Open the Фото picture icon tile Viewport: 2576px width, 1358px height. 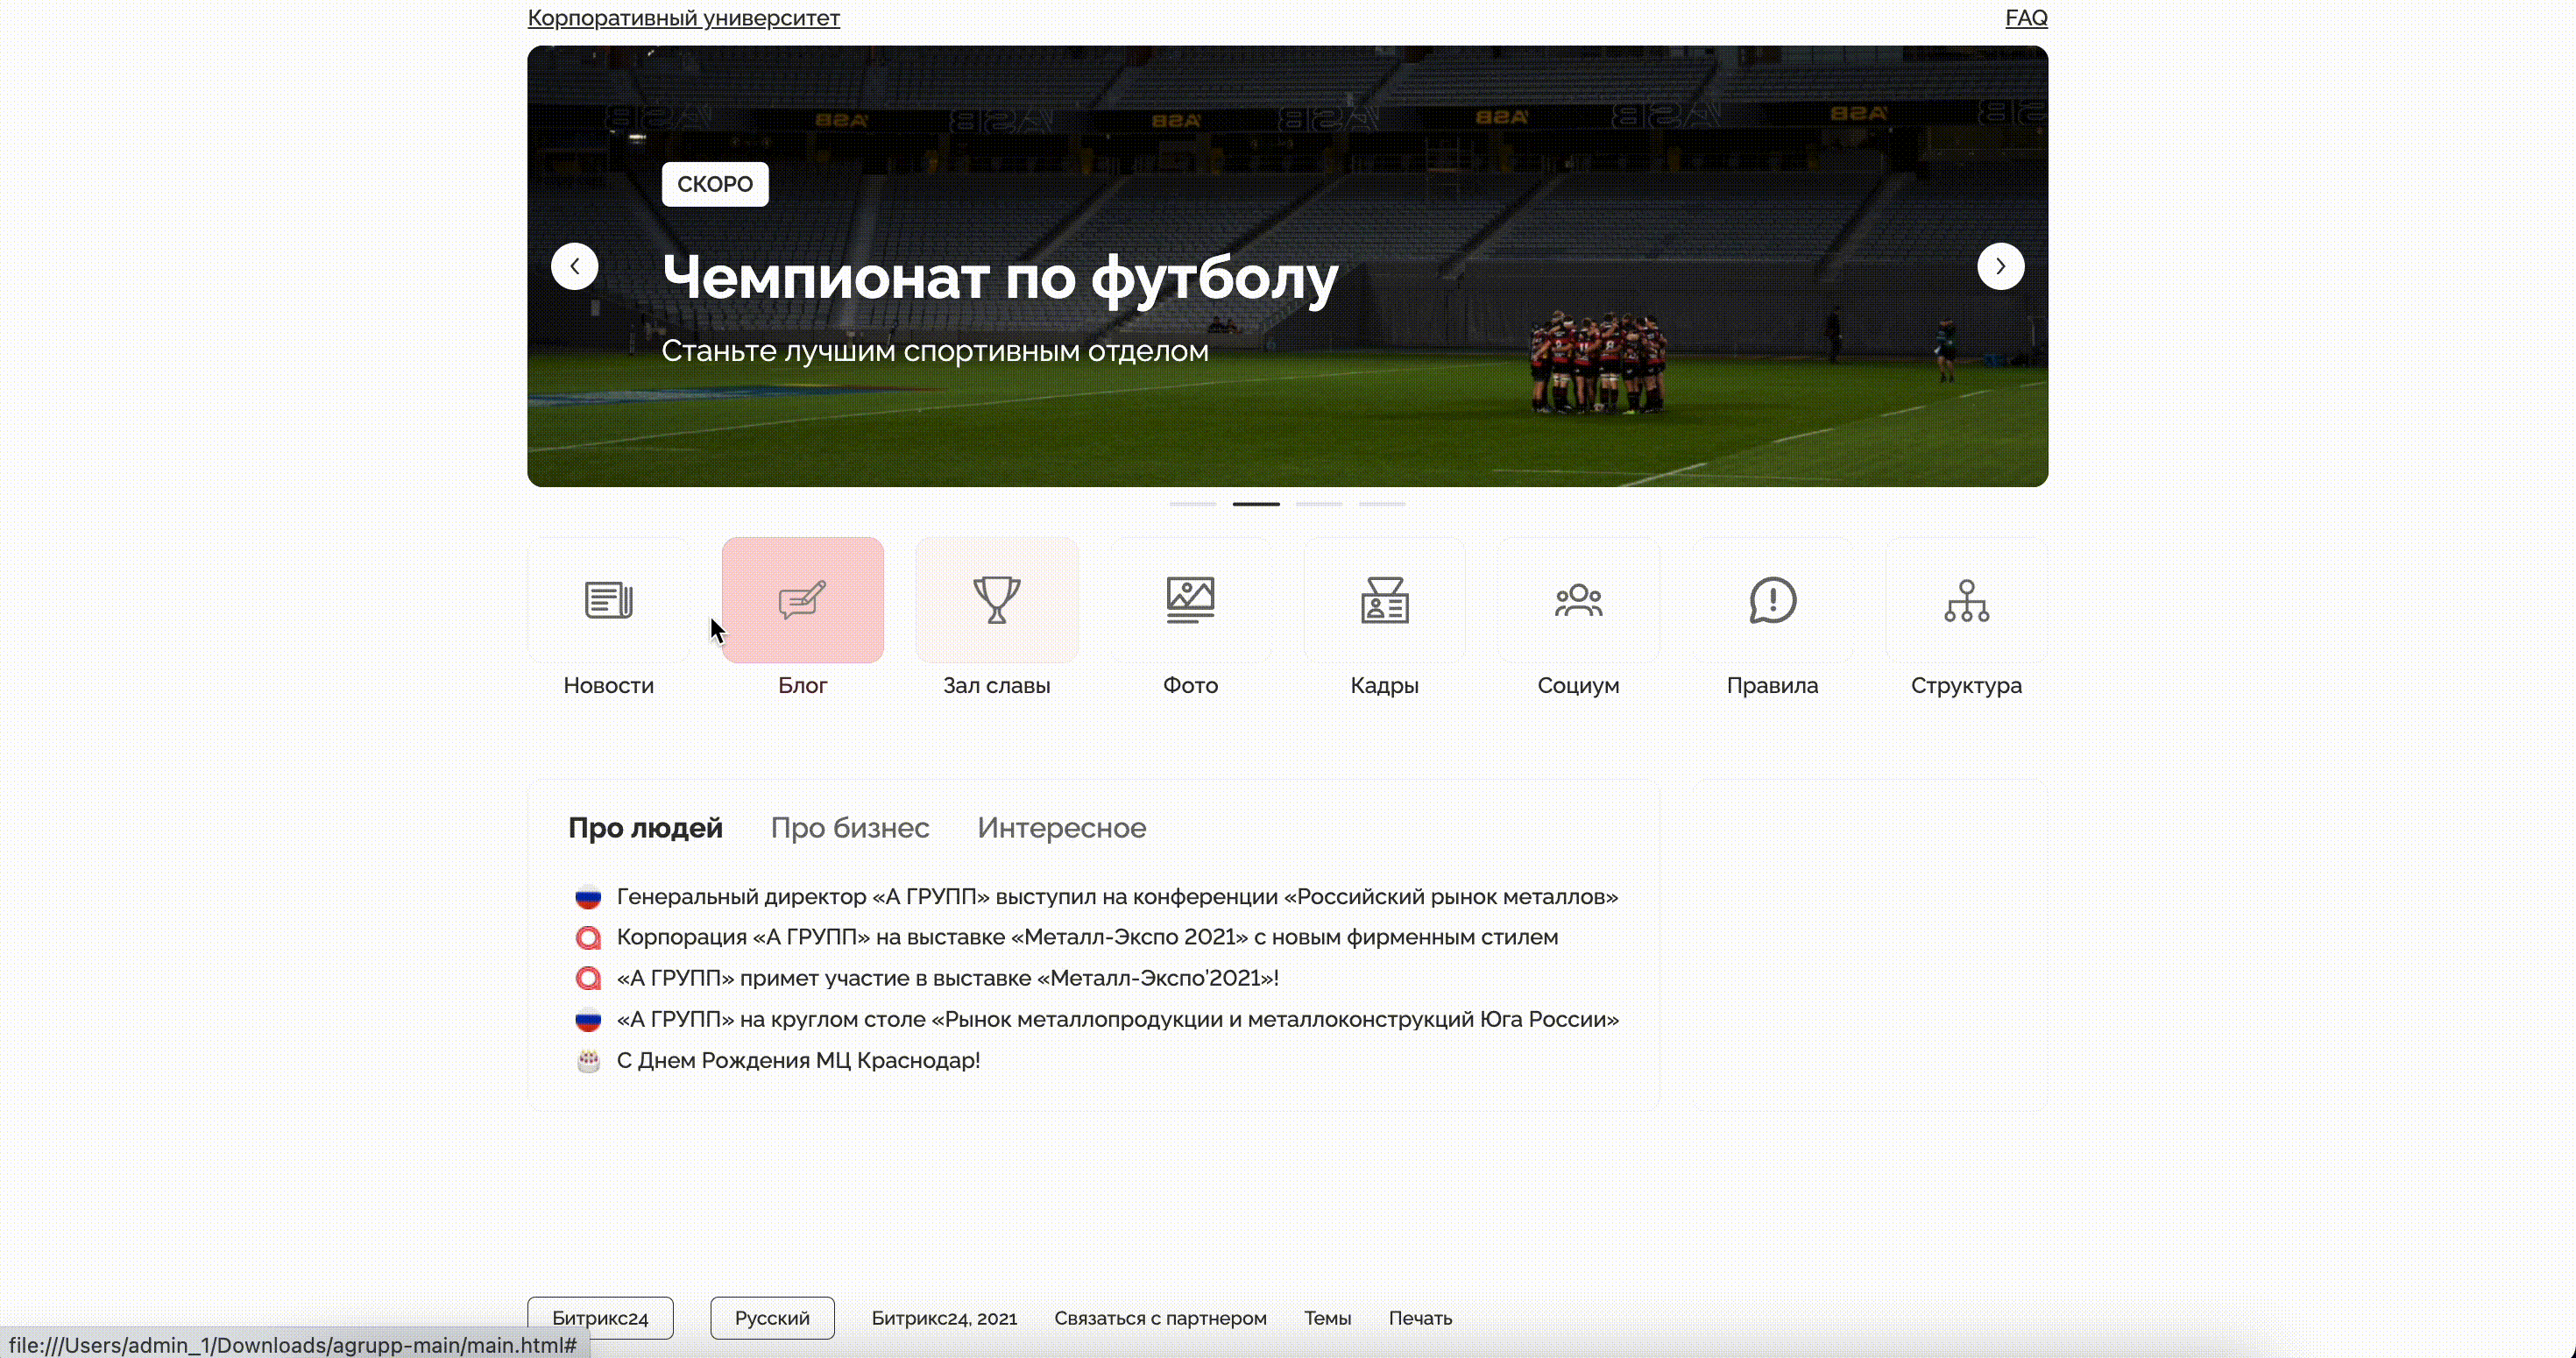[x=1190, y=600]
